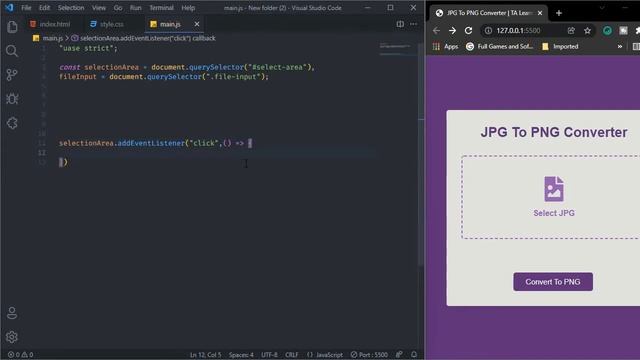
Task: Open the Explorer view in activity bar
Action: (x=12, y=27)
